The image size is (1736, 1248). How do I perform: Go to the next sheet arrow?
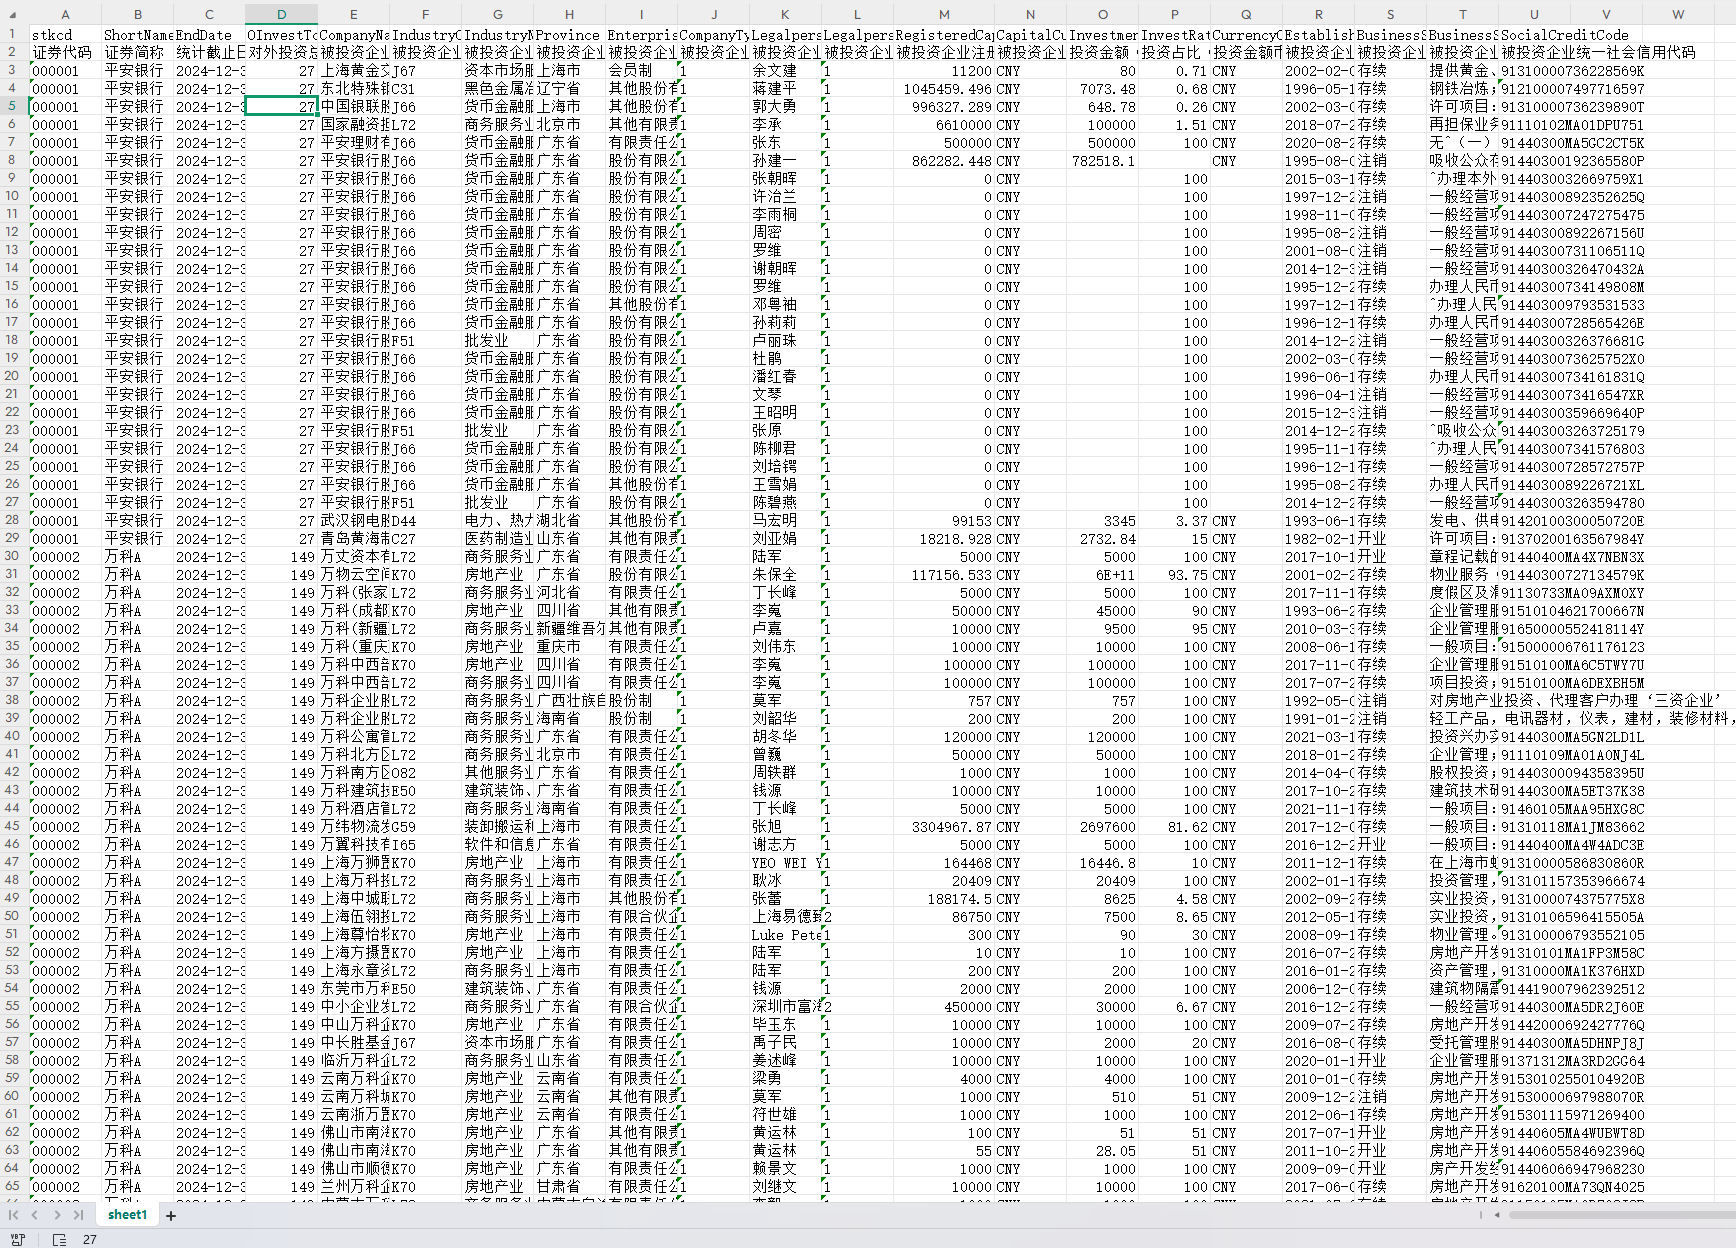click(x=57, y=1215)
